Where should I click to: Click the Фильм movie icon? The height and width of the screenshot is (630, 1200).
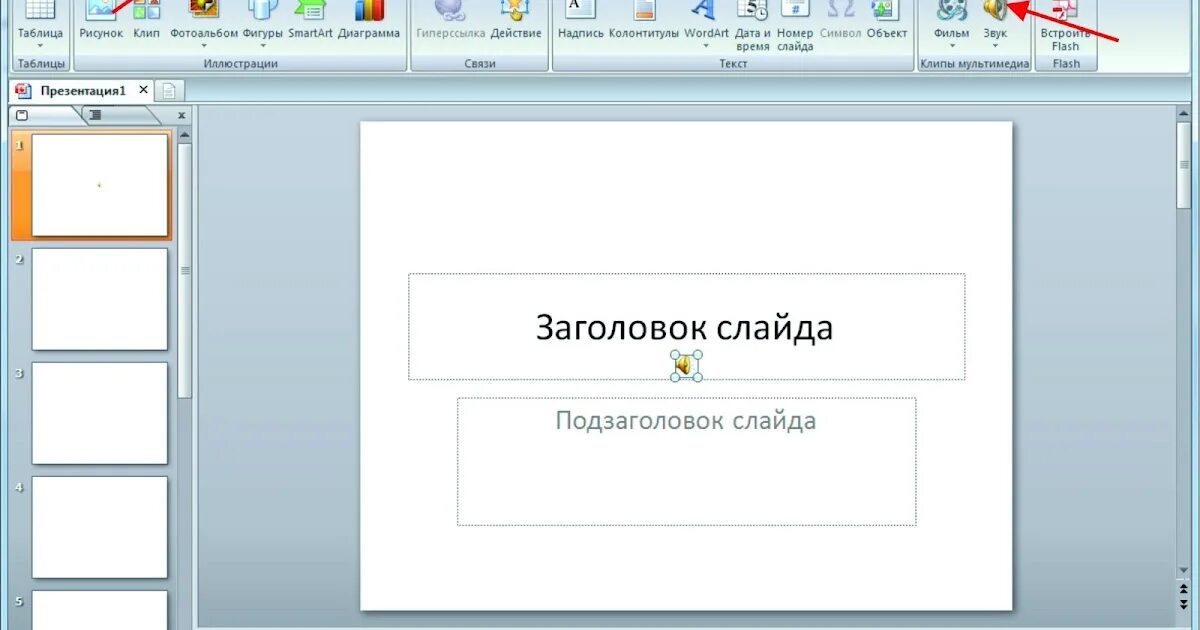(952, 10)
